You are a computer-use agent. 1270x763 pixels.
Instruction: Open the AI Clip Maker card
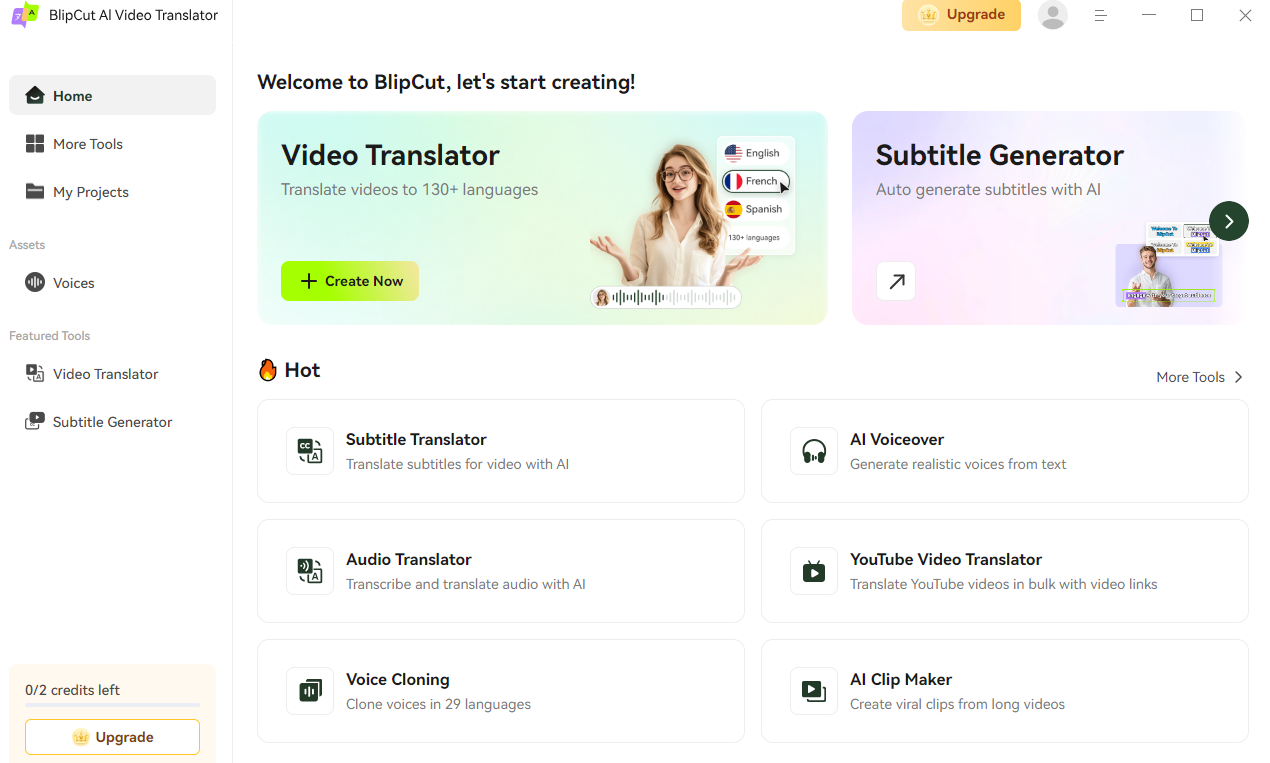pos(1005,691)
